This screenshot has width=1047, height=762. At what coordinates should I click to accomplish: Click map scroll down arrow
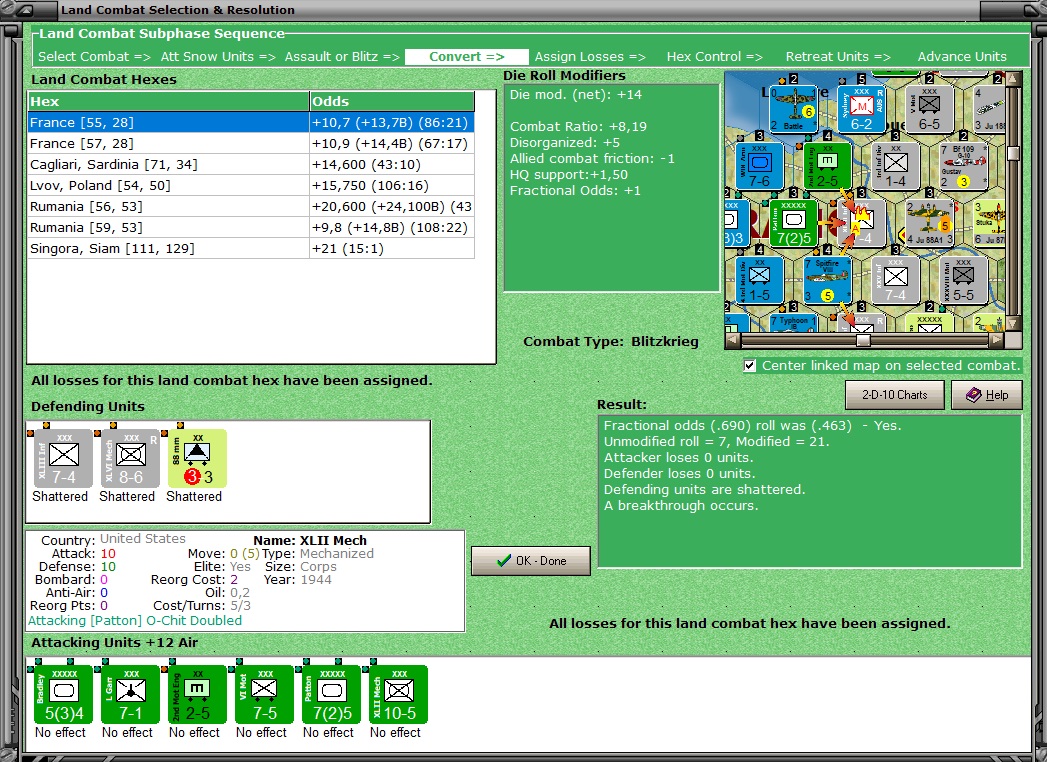click(x=1013, y=324)
